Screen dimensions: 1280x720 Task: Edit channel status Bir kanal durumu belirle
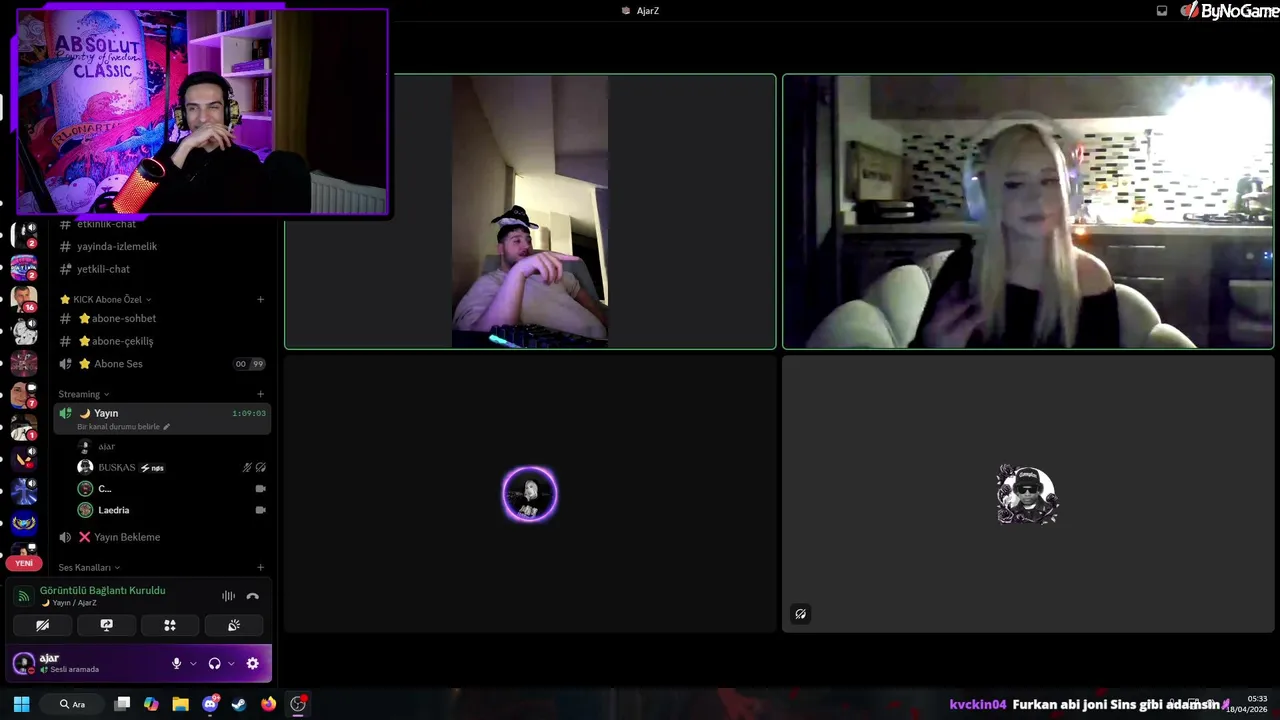(123, 427)
